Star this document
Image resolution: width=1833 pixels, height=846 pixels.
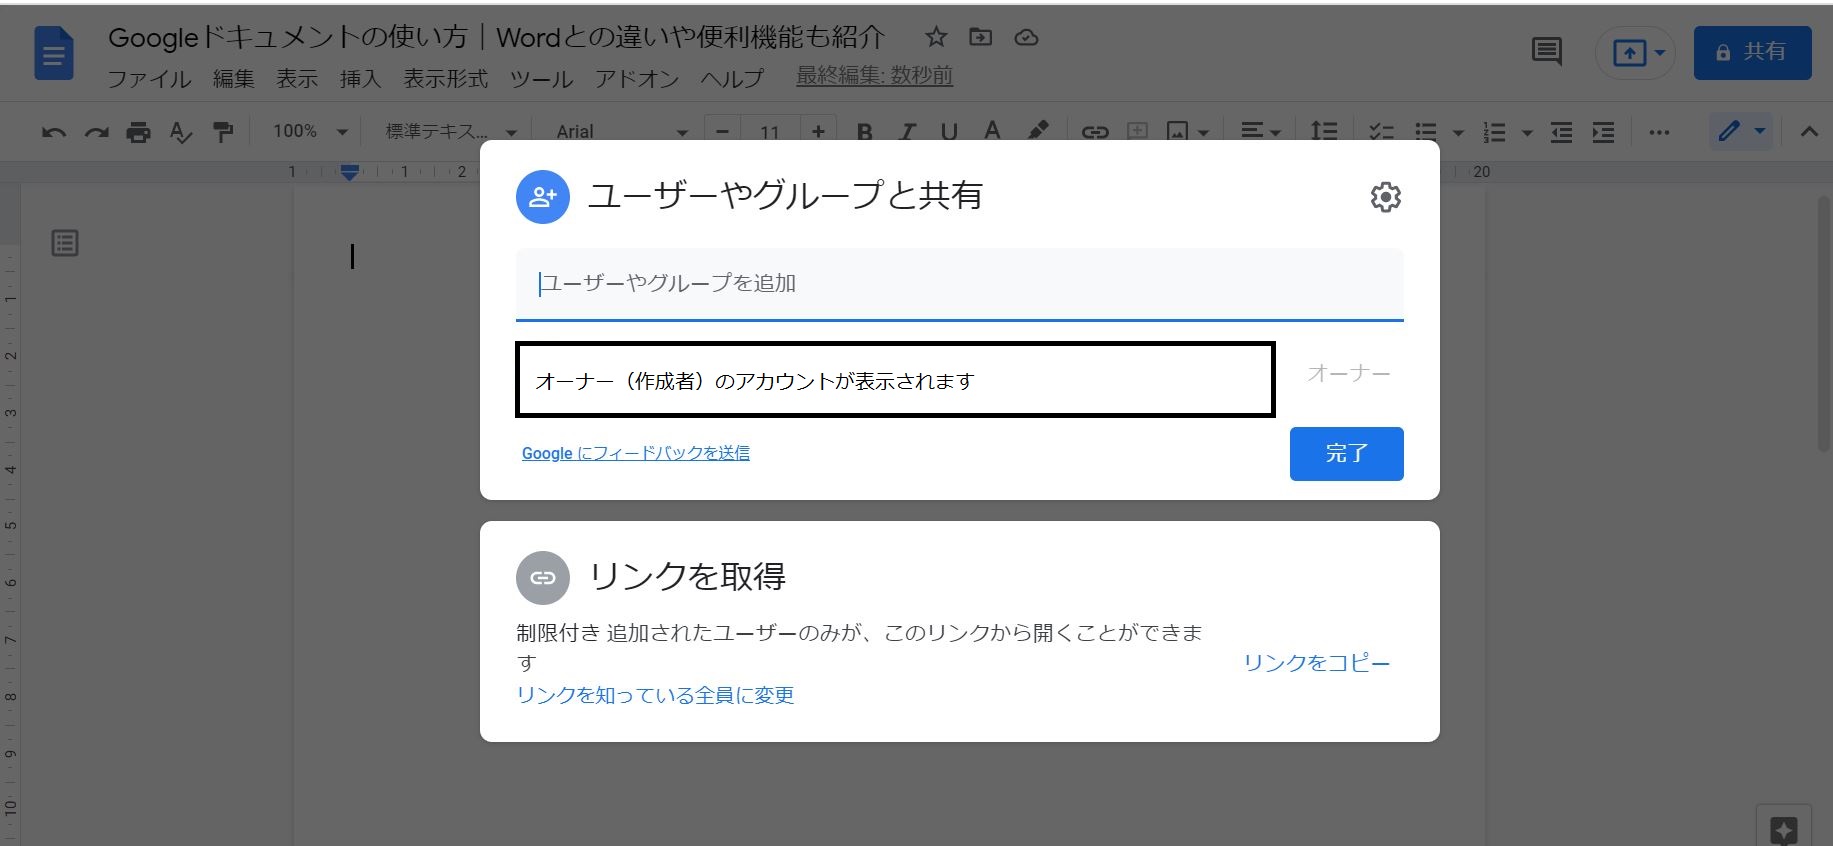click(936, 38)
